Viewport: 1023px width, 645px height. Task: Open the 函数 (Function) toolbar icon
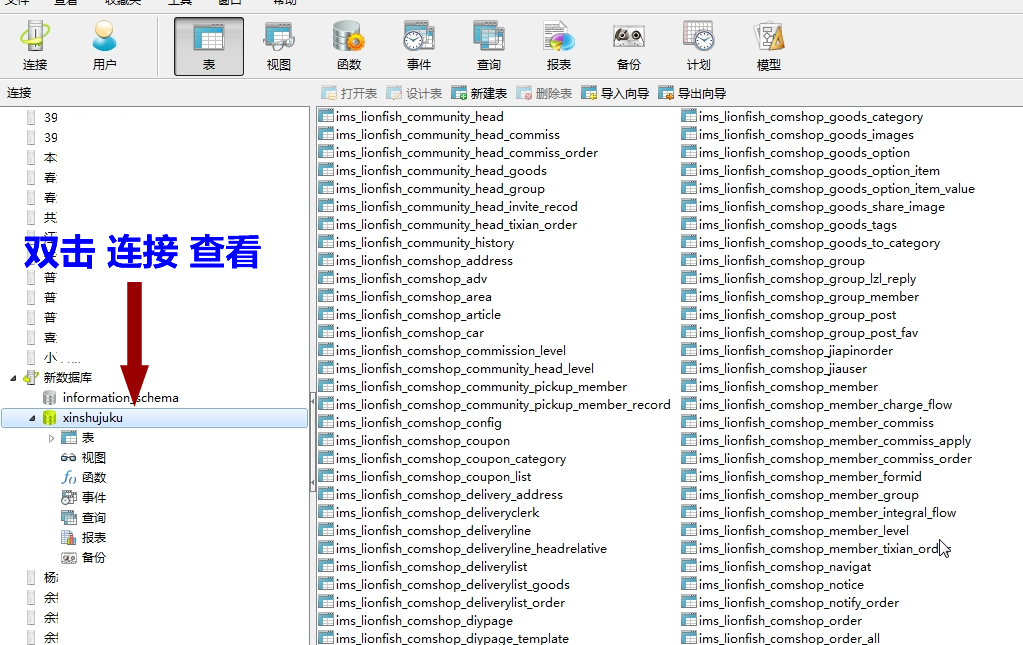pos(349,46)
